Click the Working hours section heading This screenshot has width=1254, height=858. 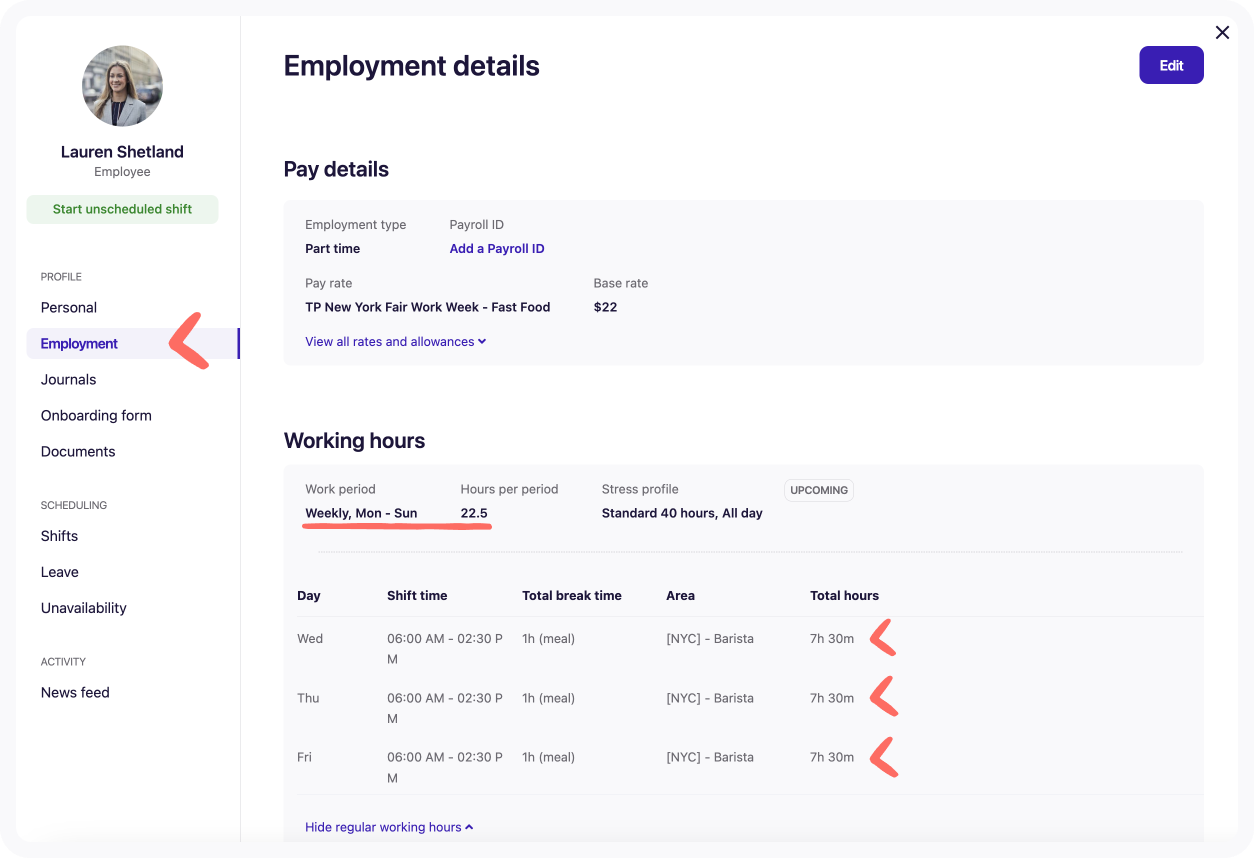click(354, 441)
